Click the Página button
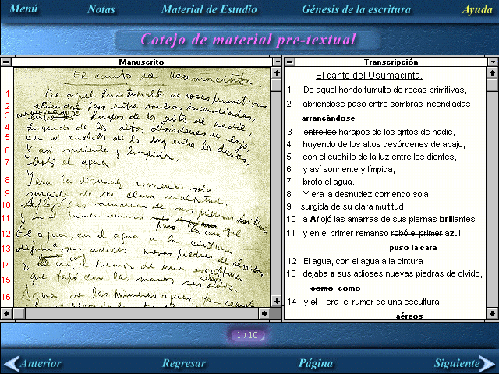The image size is (499, 374). (x=316, y=363)
